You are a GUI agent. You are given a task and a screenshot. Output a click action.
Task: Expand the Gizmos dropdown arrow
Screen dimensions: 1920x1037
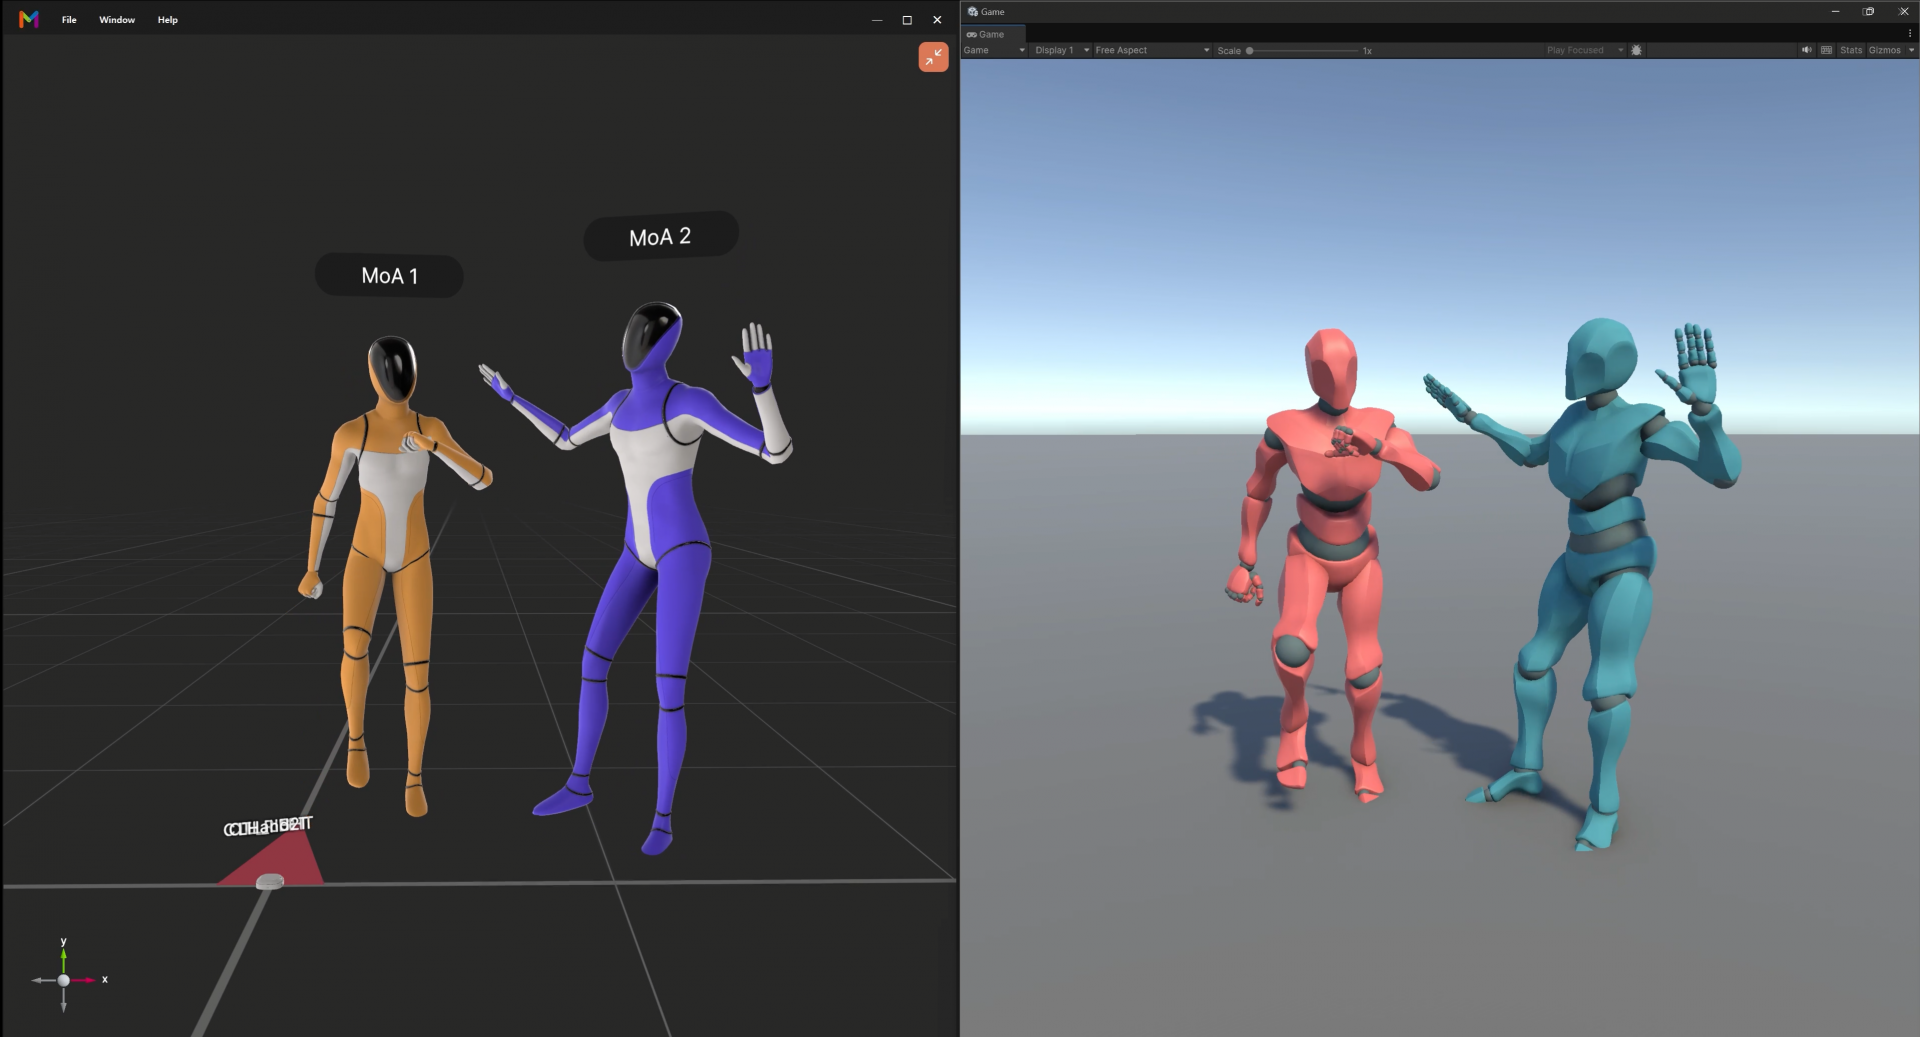pyautogui.click(x=1911, y=50)
